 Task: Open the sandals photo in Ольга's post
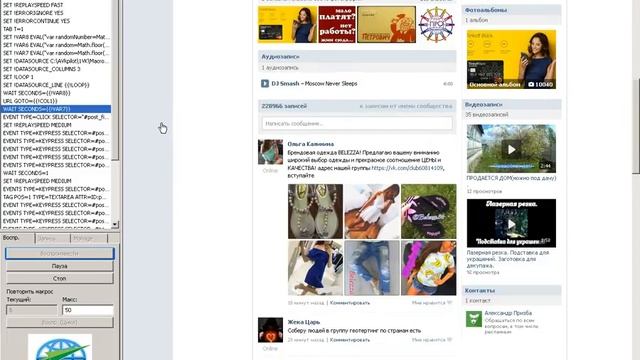pos(315,211)
